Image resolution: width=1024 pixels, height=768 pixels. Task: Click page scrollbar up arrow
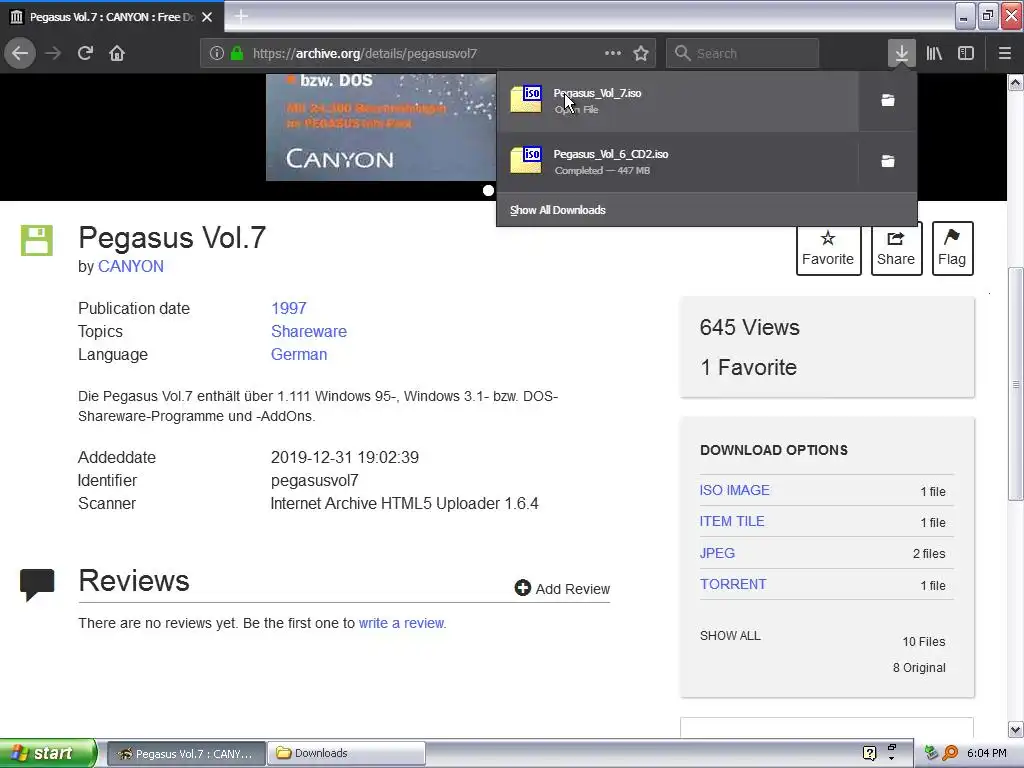tap(1015, 82)
